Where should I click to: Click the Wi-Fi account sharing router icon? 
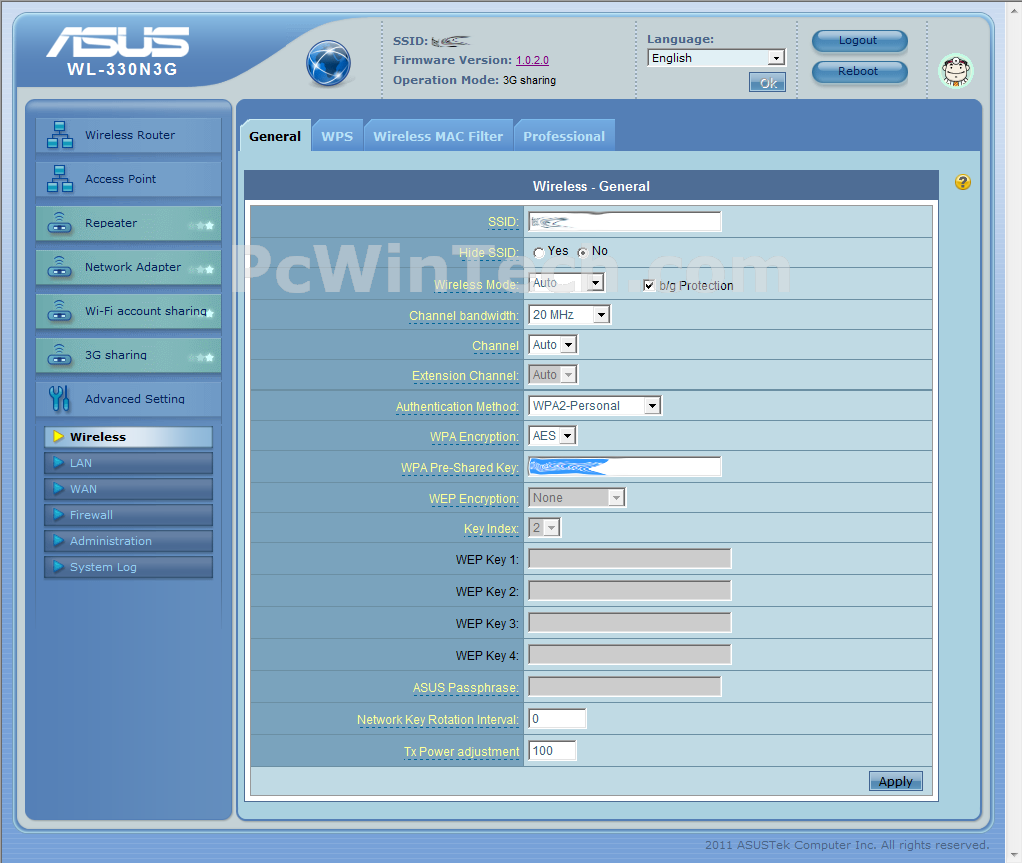pos(59,311)
